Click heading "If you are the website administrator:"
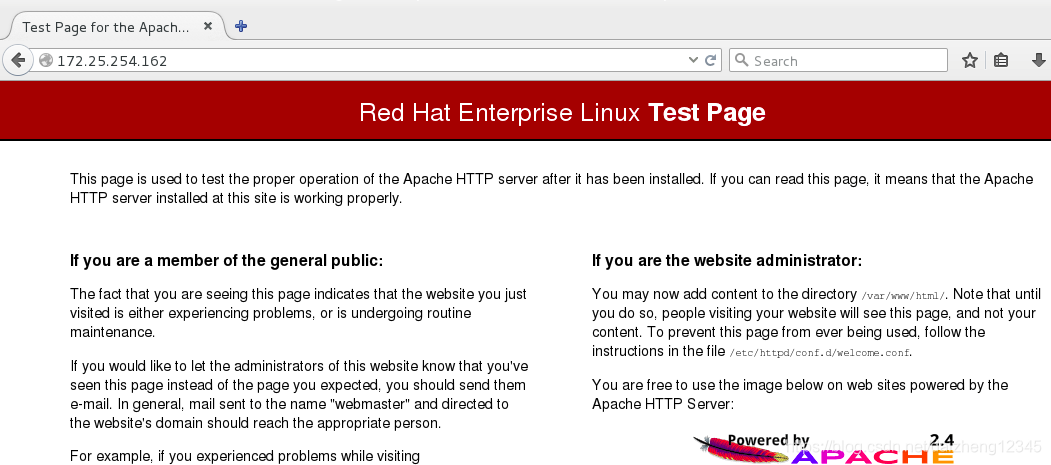 727,261
